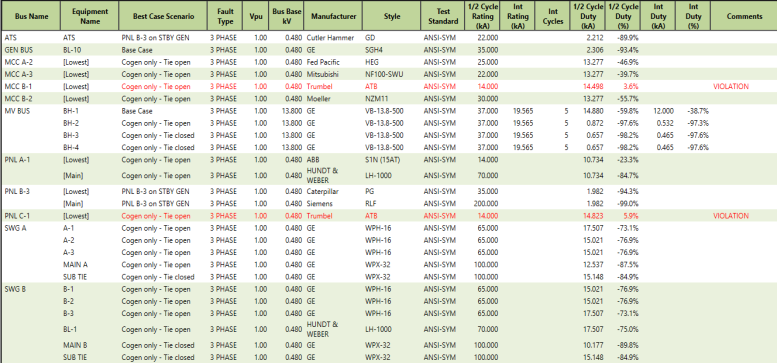Click equipment BH-1 under MV BUS
Screen dimensions: 777x363
click(69, 111)
